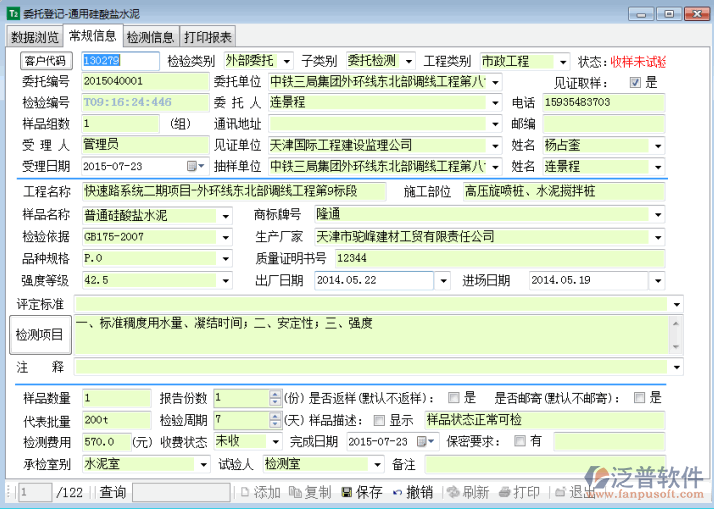
Task: Click the 保存 (Save) disk icon
Action: point(347,492)
